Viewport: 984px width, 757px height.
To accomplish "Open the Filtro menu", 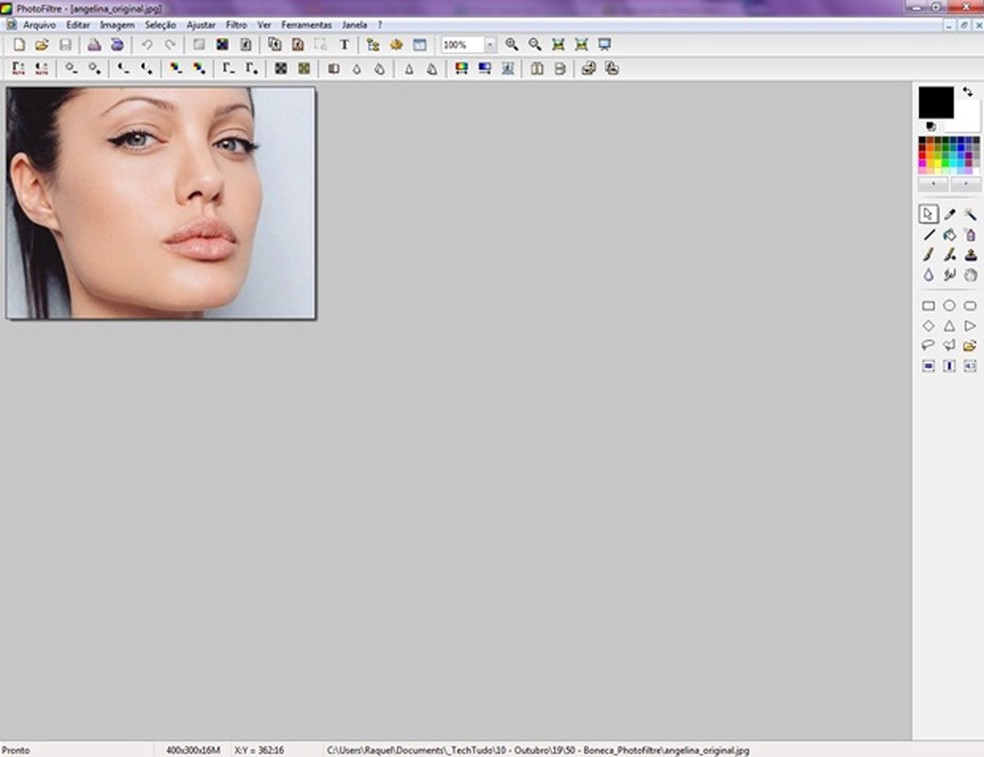I will point(236,24).
